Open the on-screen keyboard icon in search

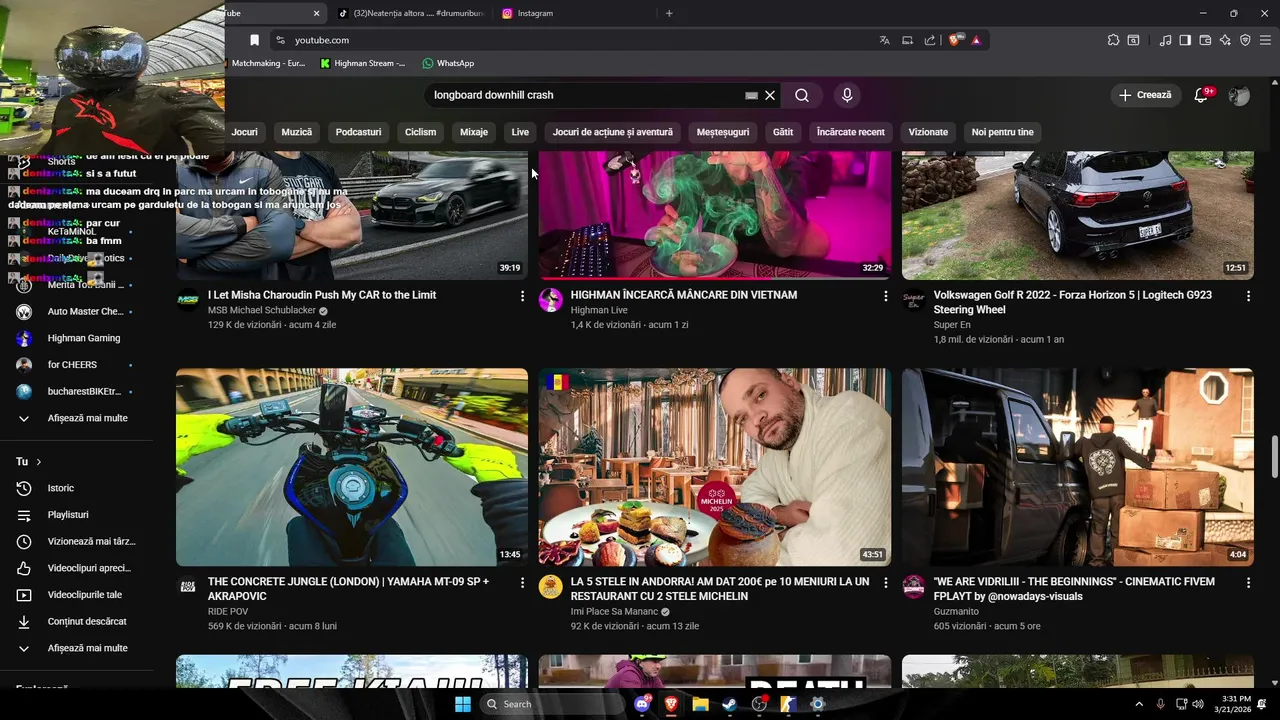pos(751,95)
